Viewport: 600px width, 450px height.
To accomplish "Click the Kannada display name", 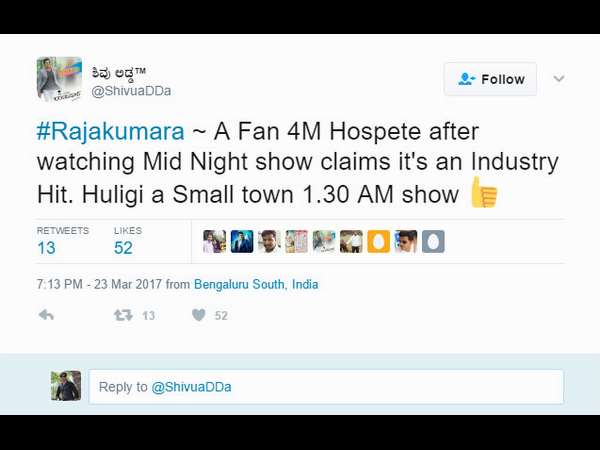I will coord(118,73).
